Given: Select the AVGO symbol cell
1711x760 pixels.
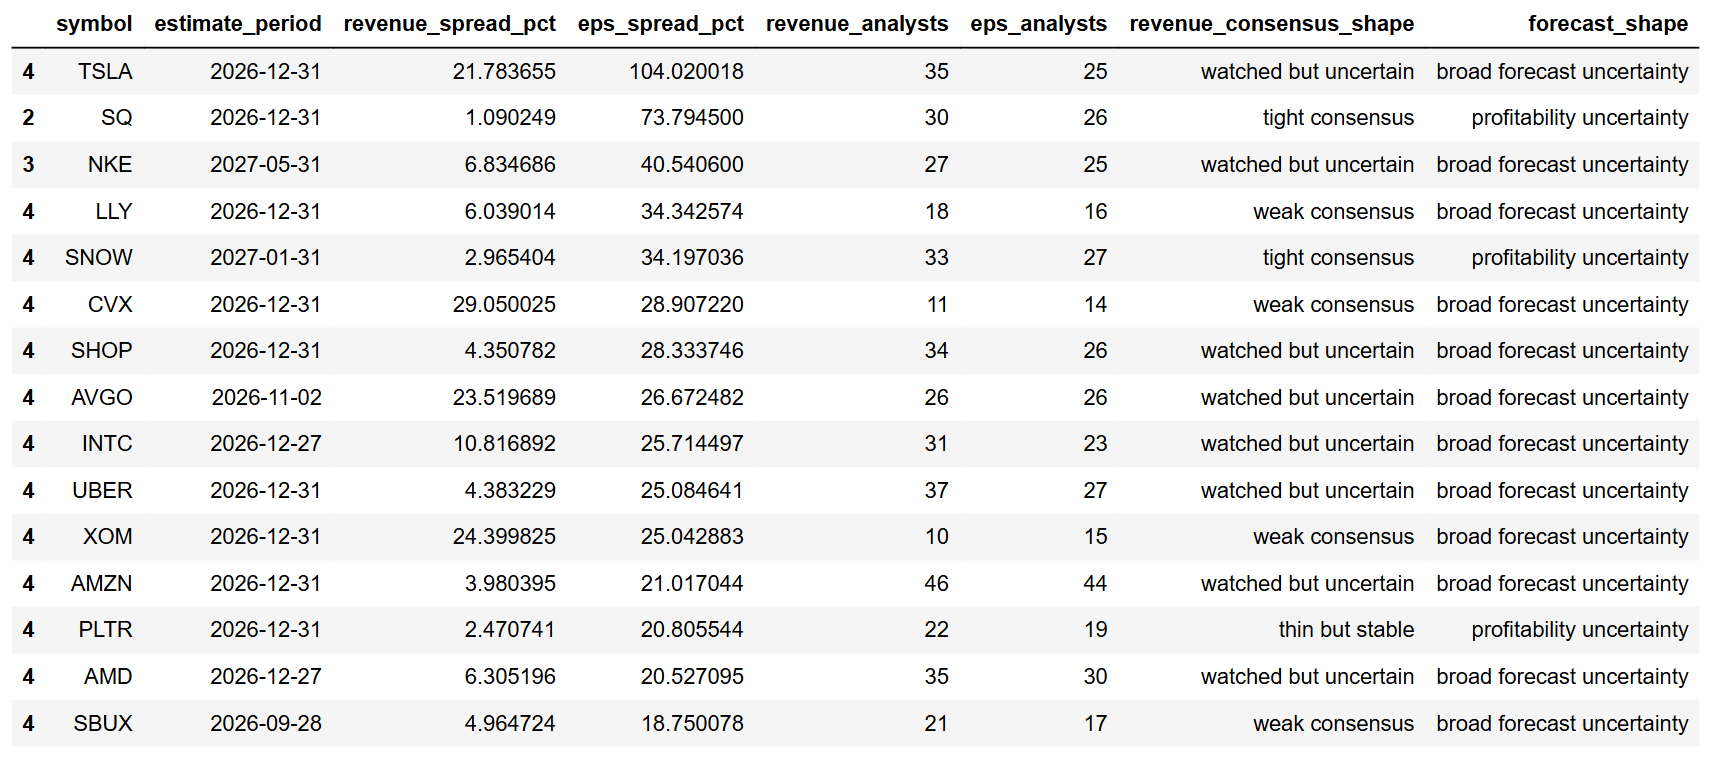Looking at the screenshot, I should pyautogui.click(x=102, y=398).
